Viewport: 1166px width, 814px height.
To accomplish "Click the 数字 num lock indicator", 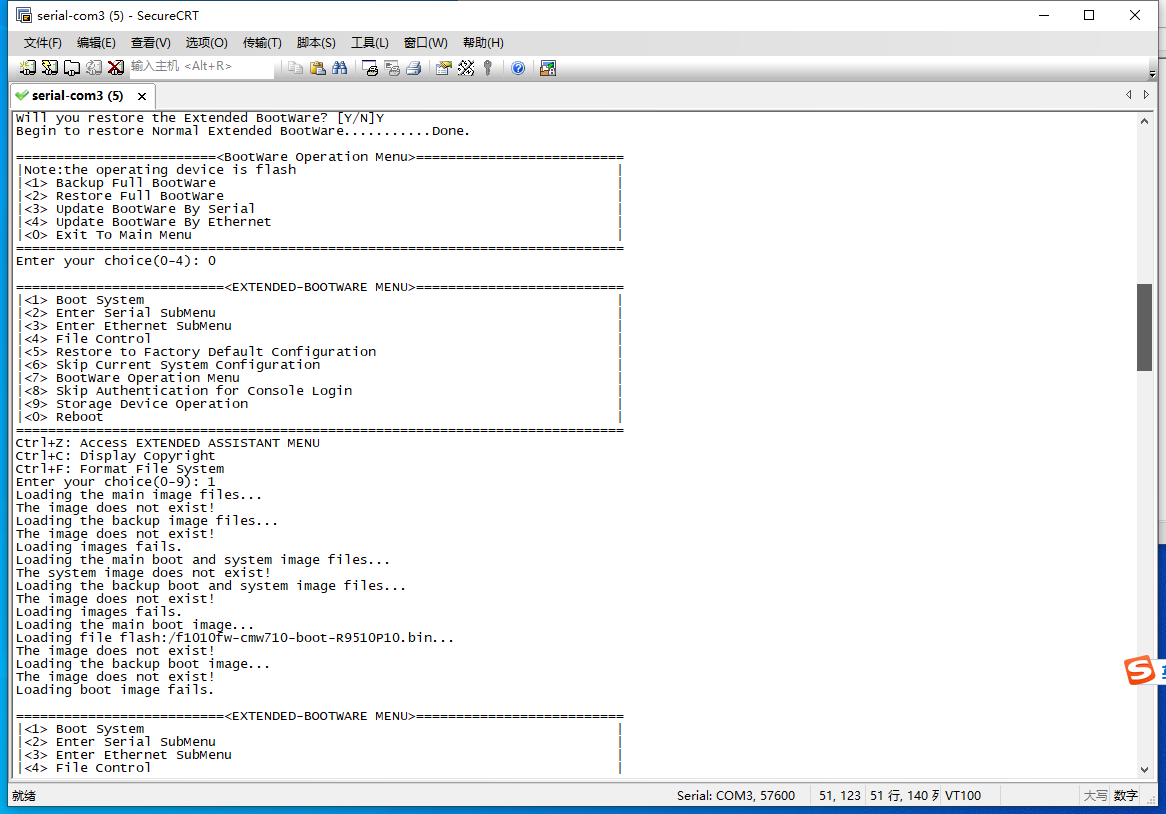I will pos(1125,795).
